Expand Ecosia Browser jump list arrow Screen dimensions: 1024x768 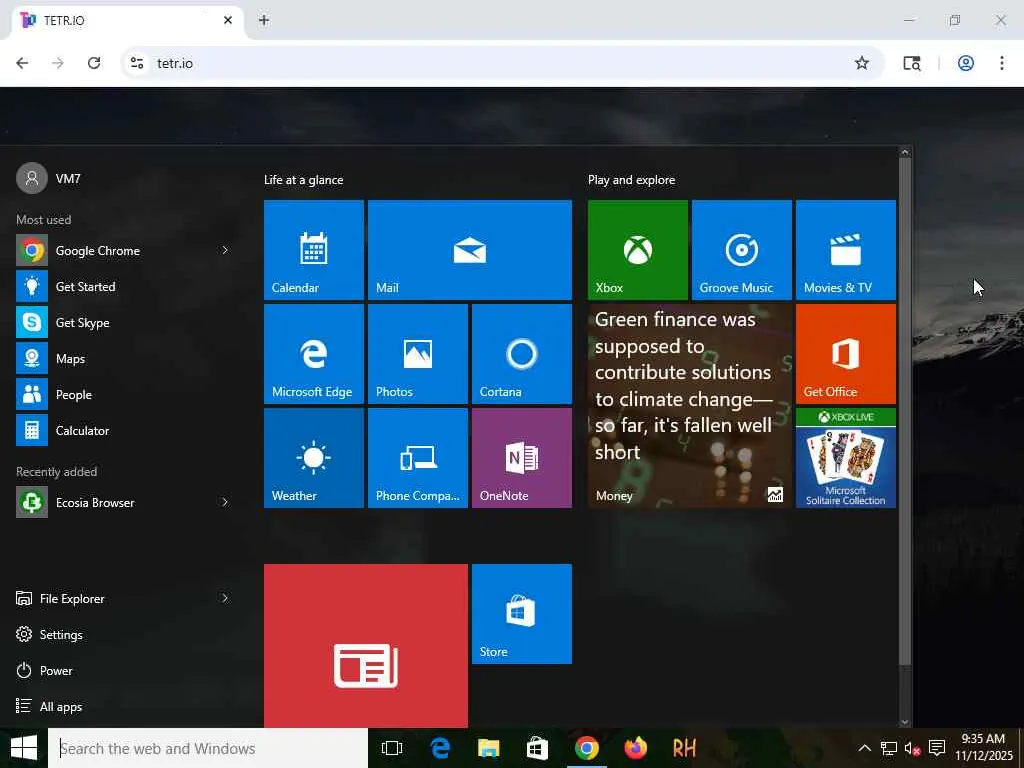[x=225, y=502]
